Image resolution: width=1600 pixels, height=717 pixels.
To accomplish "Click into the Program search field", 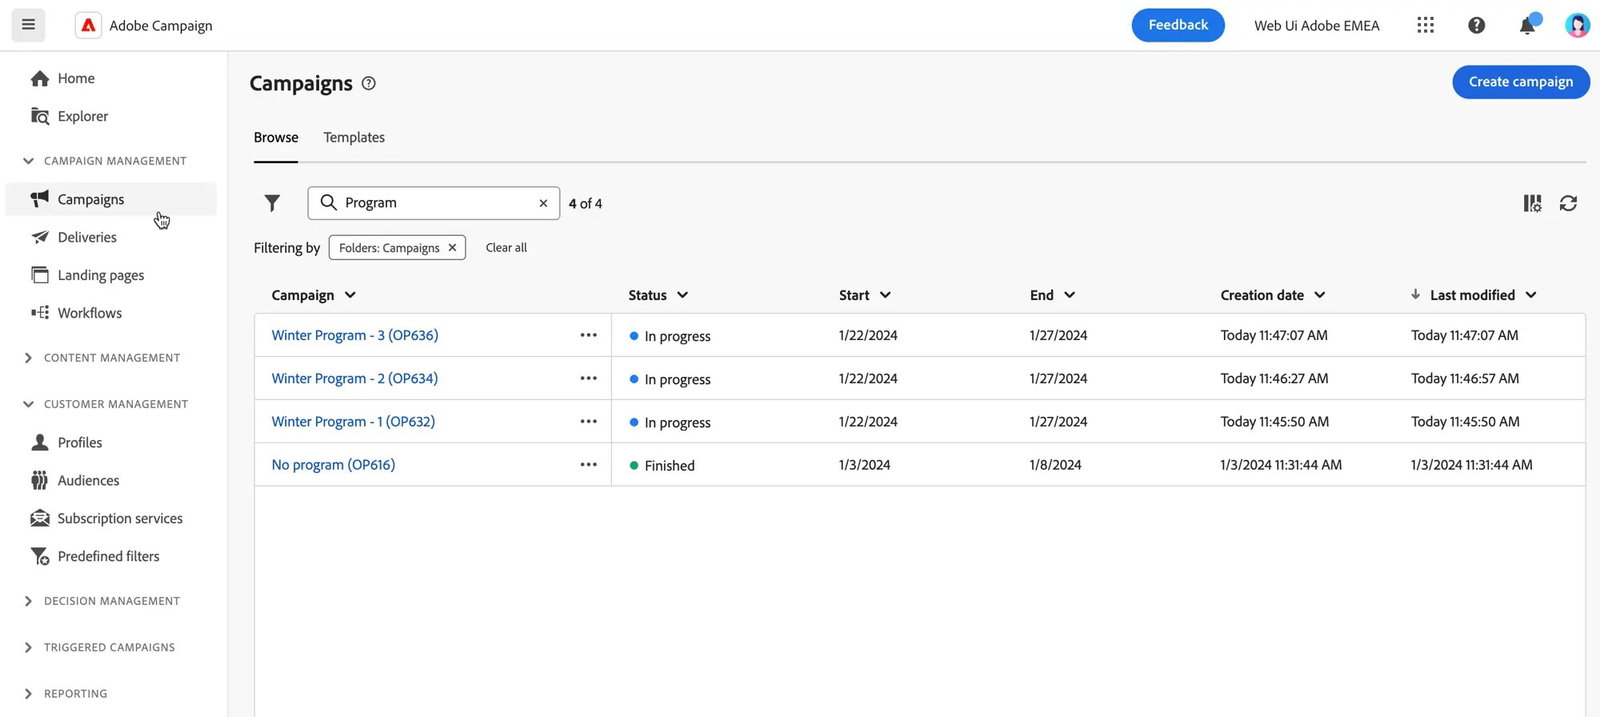I will (x=433, y=203).
